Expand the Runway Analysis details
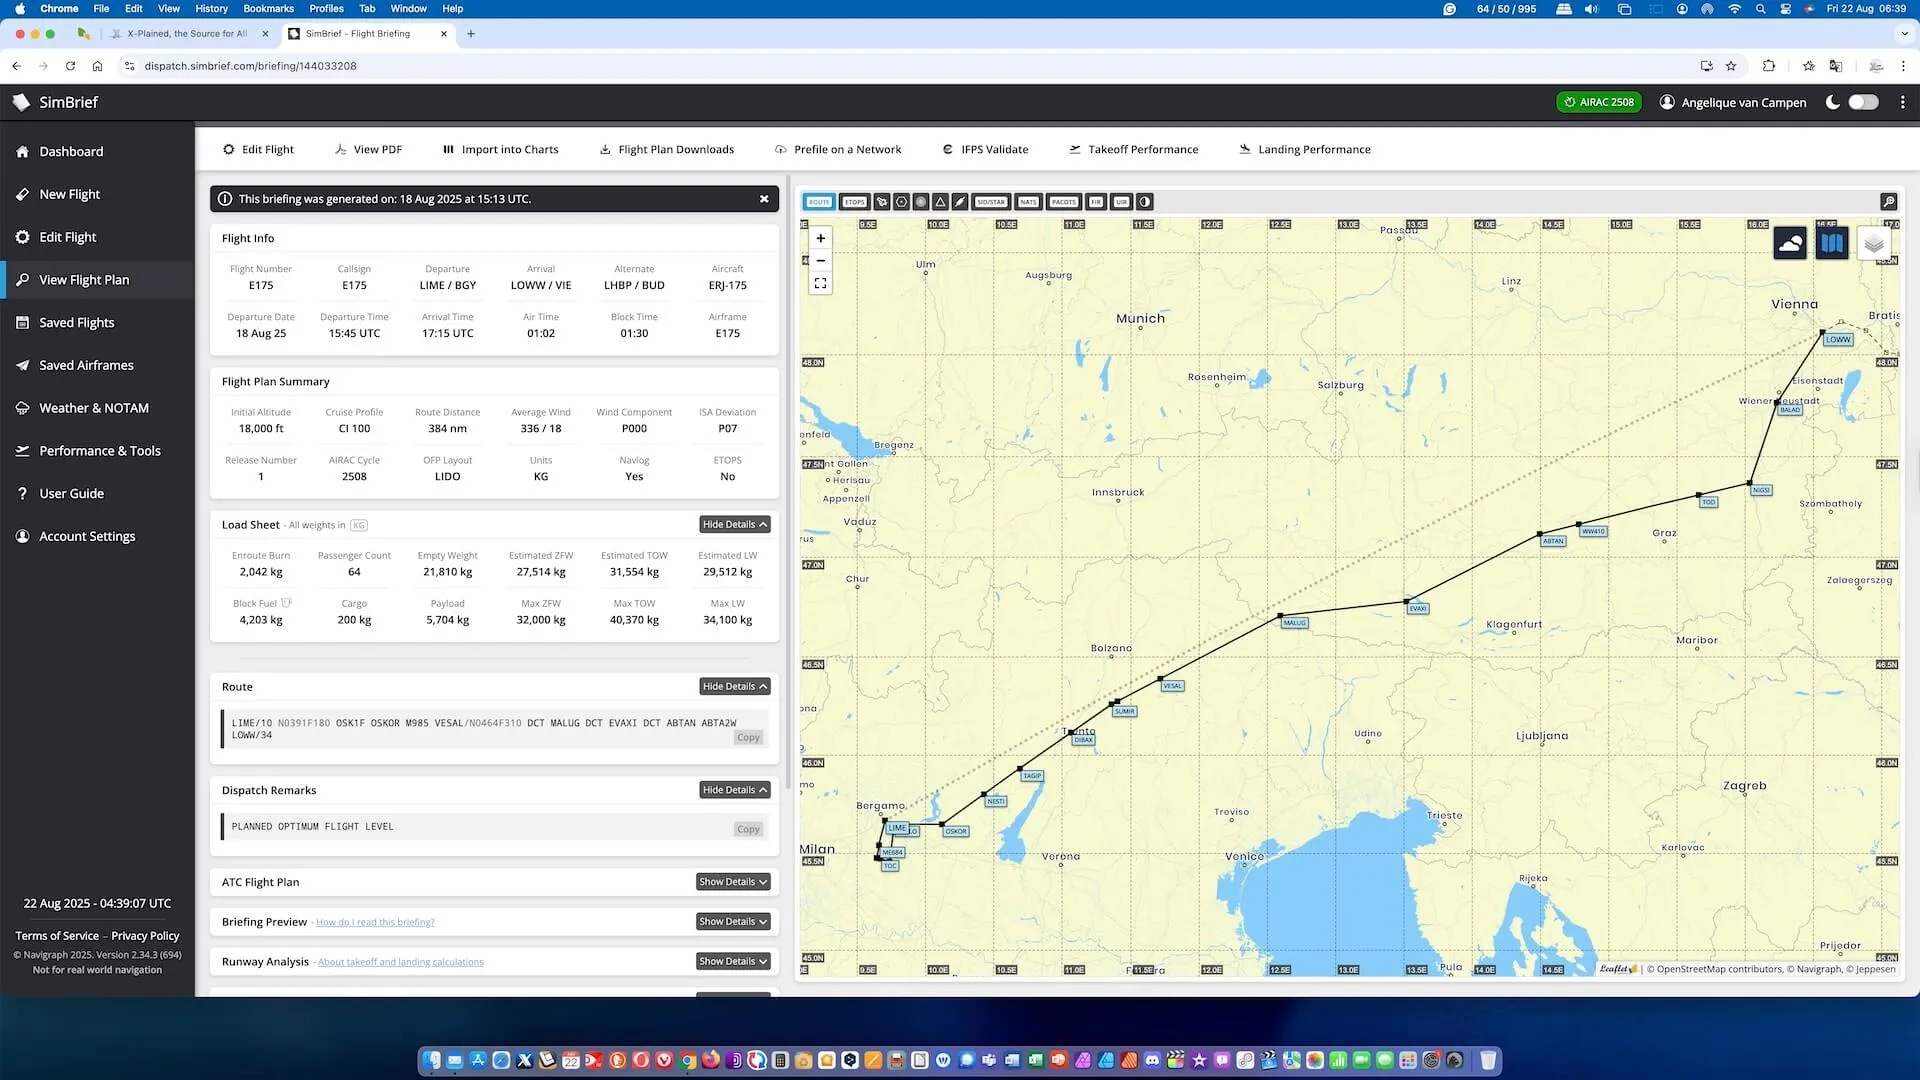 (733, 961)
